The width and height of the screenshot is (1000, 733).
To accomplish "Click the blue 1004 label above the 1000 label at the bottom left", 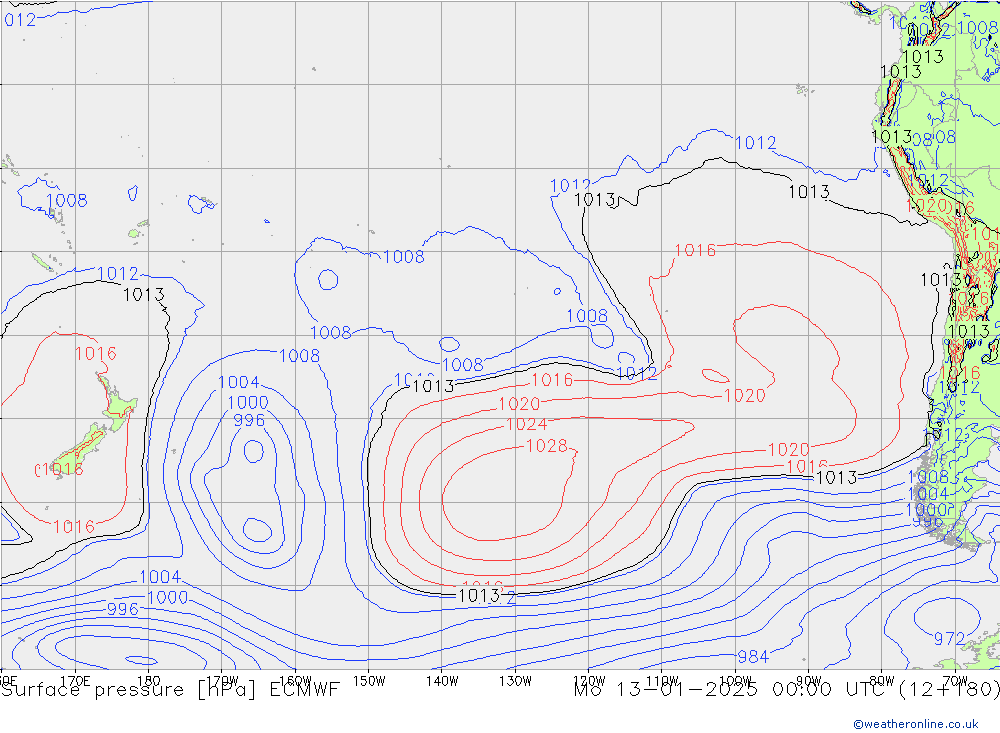I will 160,577.
